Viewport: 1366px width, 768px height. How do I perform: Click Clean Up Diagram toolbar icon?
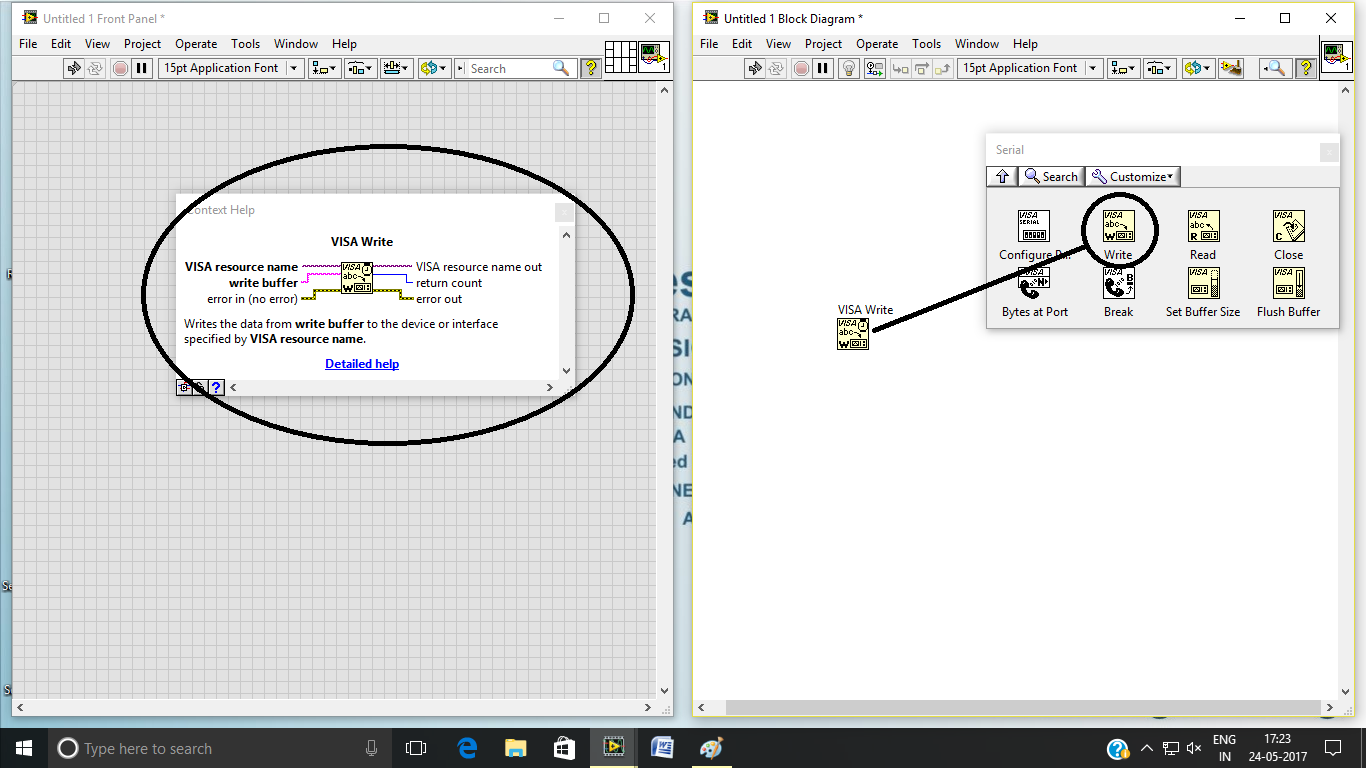click(x=1231, y=68)
